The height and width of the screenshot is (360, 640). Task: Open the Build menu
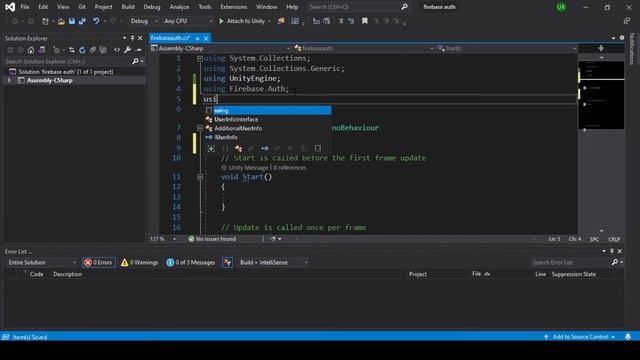point(128,7)
